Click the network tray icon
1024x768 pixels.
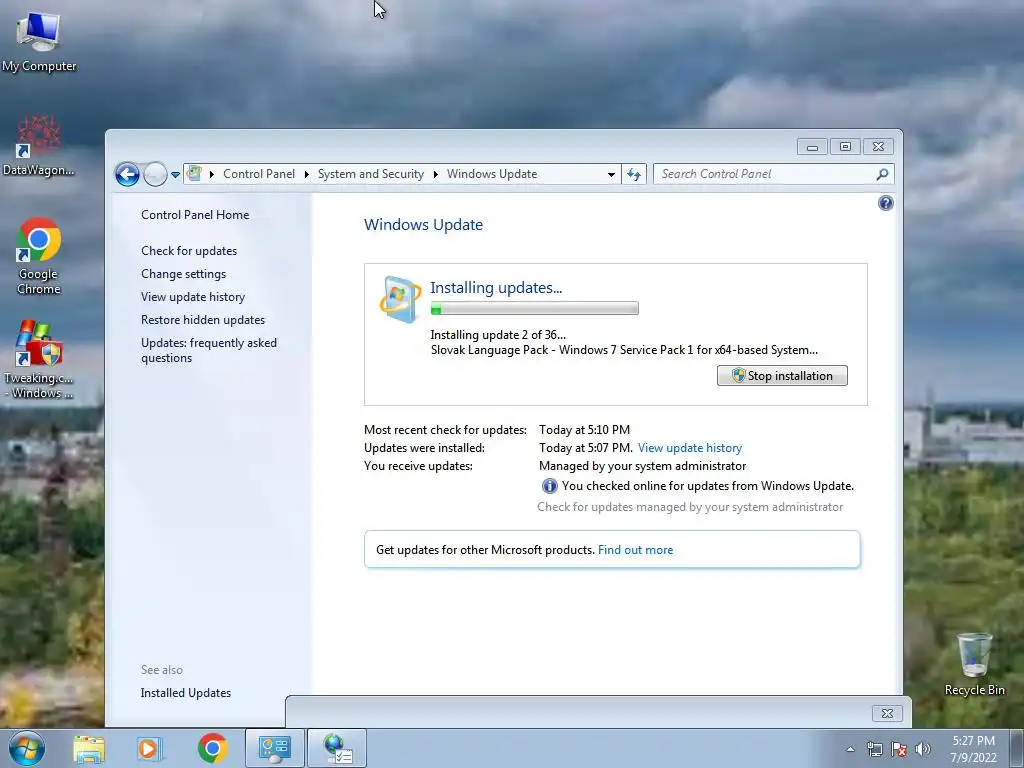click(874, 749)
